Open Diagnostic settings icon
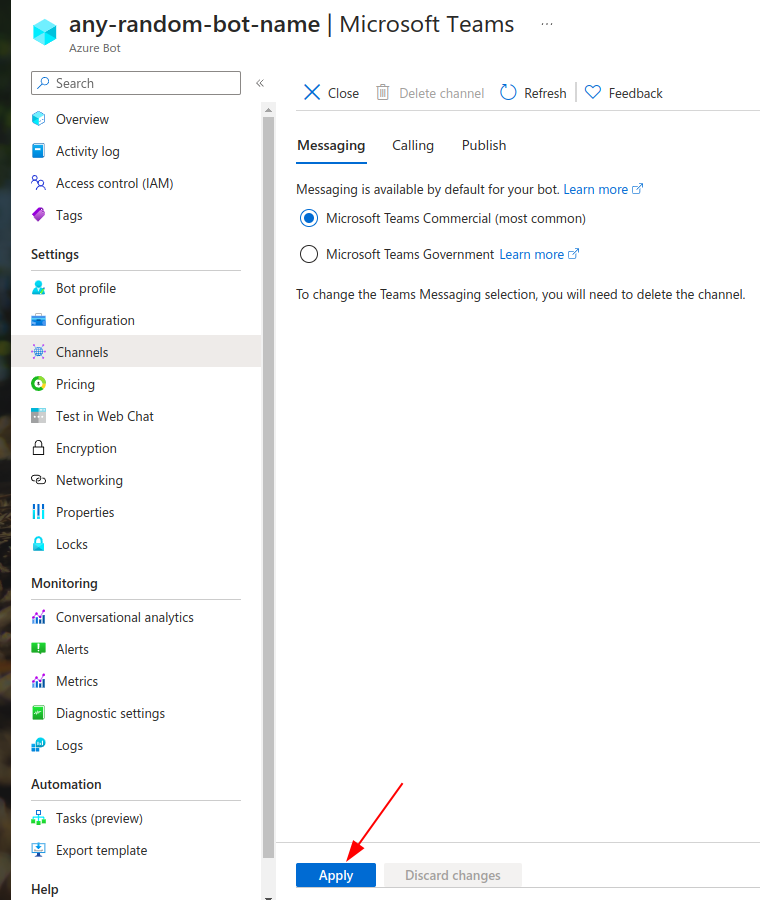 click(x=38, y=713)
